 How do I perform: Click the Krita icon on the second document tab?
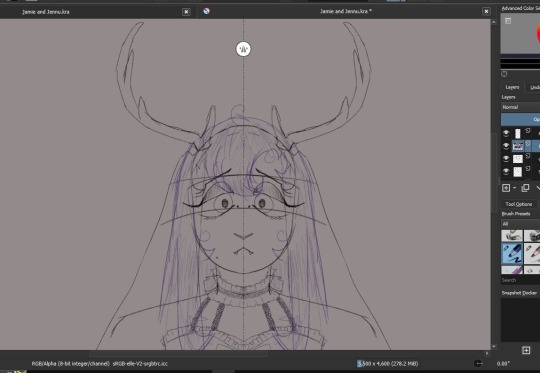pyautogui.click(x=206, y=11)
